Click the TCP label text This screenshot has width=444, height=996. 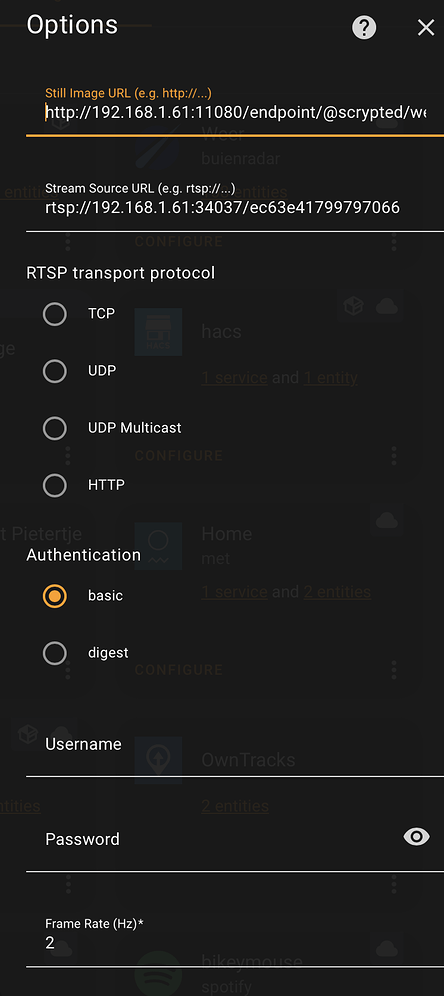[102, 314]
